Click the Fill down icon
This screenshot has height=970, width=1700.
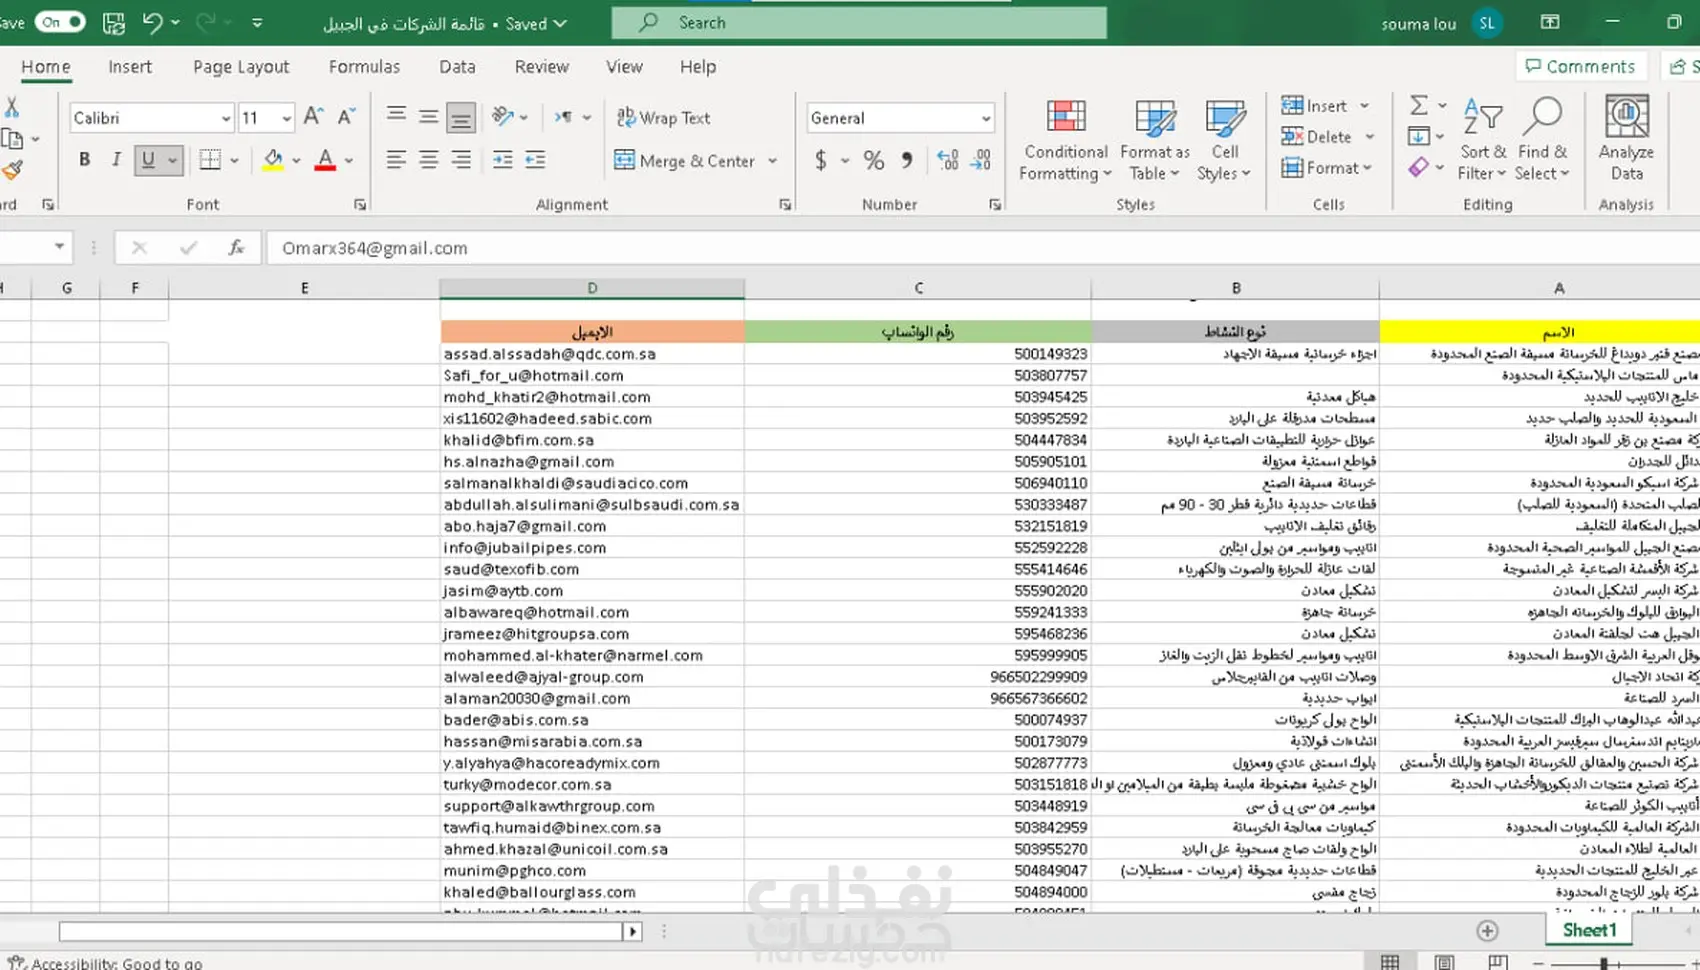point(1419,136)
